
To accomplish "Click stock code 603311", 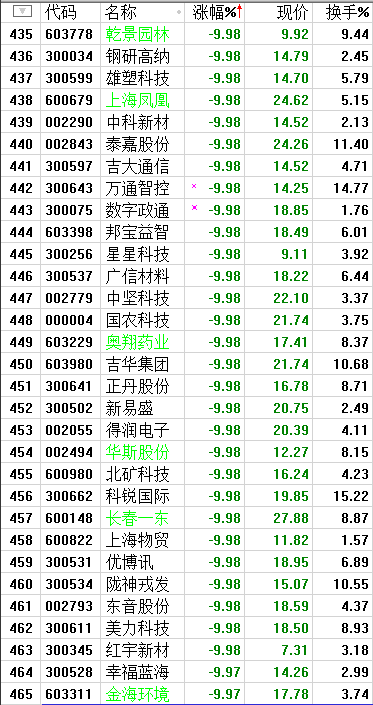I will point(69,695).
